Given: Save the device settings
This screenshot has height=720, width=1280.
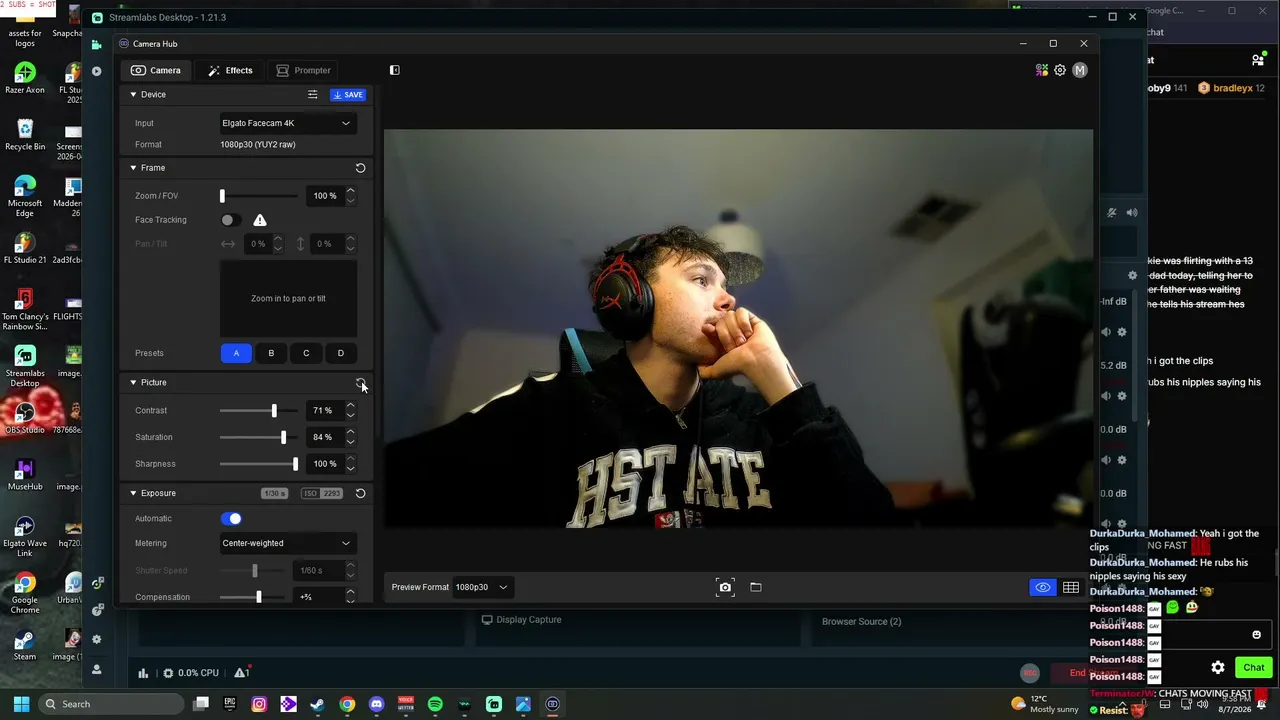Looking at the screenshot, I should click(348, 95).
